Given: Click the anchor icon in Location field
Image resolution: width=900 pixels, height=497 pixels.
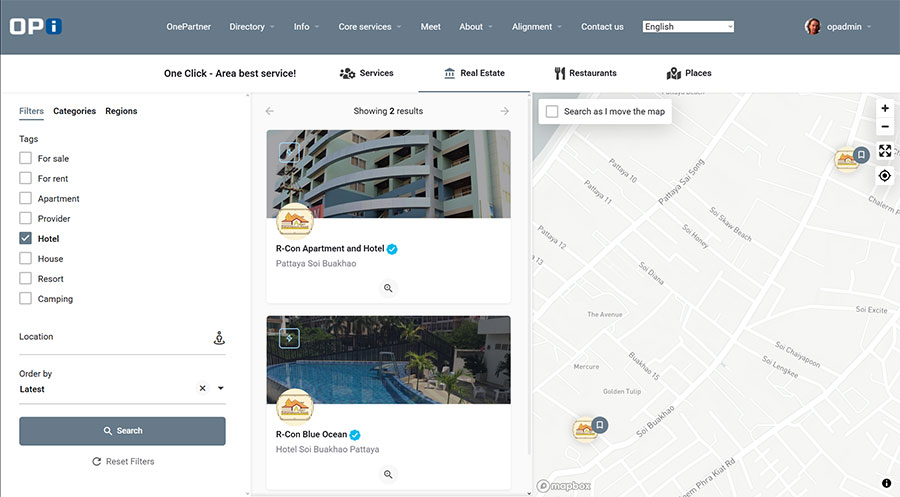Looking at the screenshot, I should tap(219, 338).
